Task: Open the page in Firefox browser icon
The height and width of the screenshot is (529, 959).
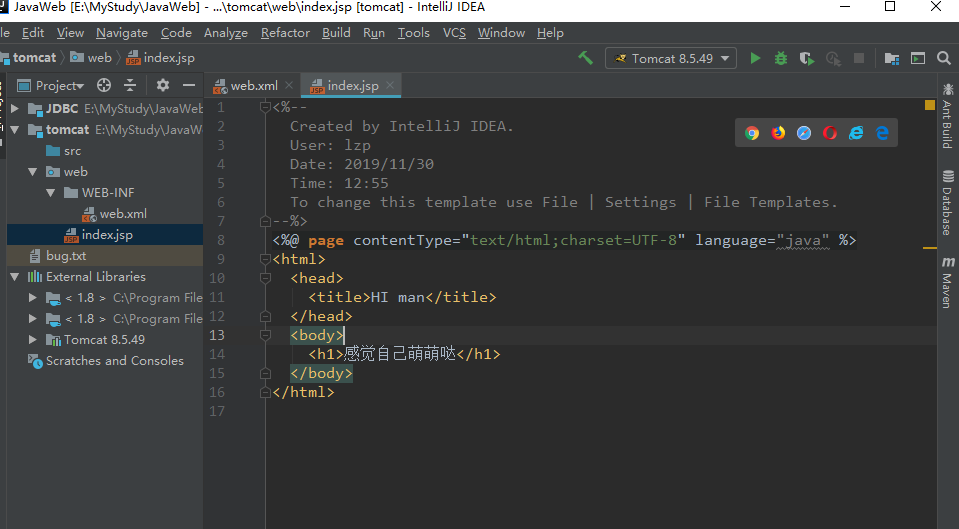Action: pyautogui.click(x=778, y=133)
